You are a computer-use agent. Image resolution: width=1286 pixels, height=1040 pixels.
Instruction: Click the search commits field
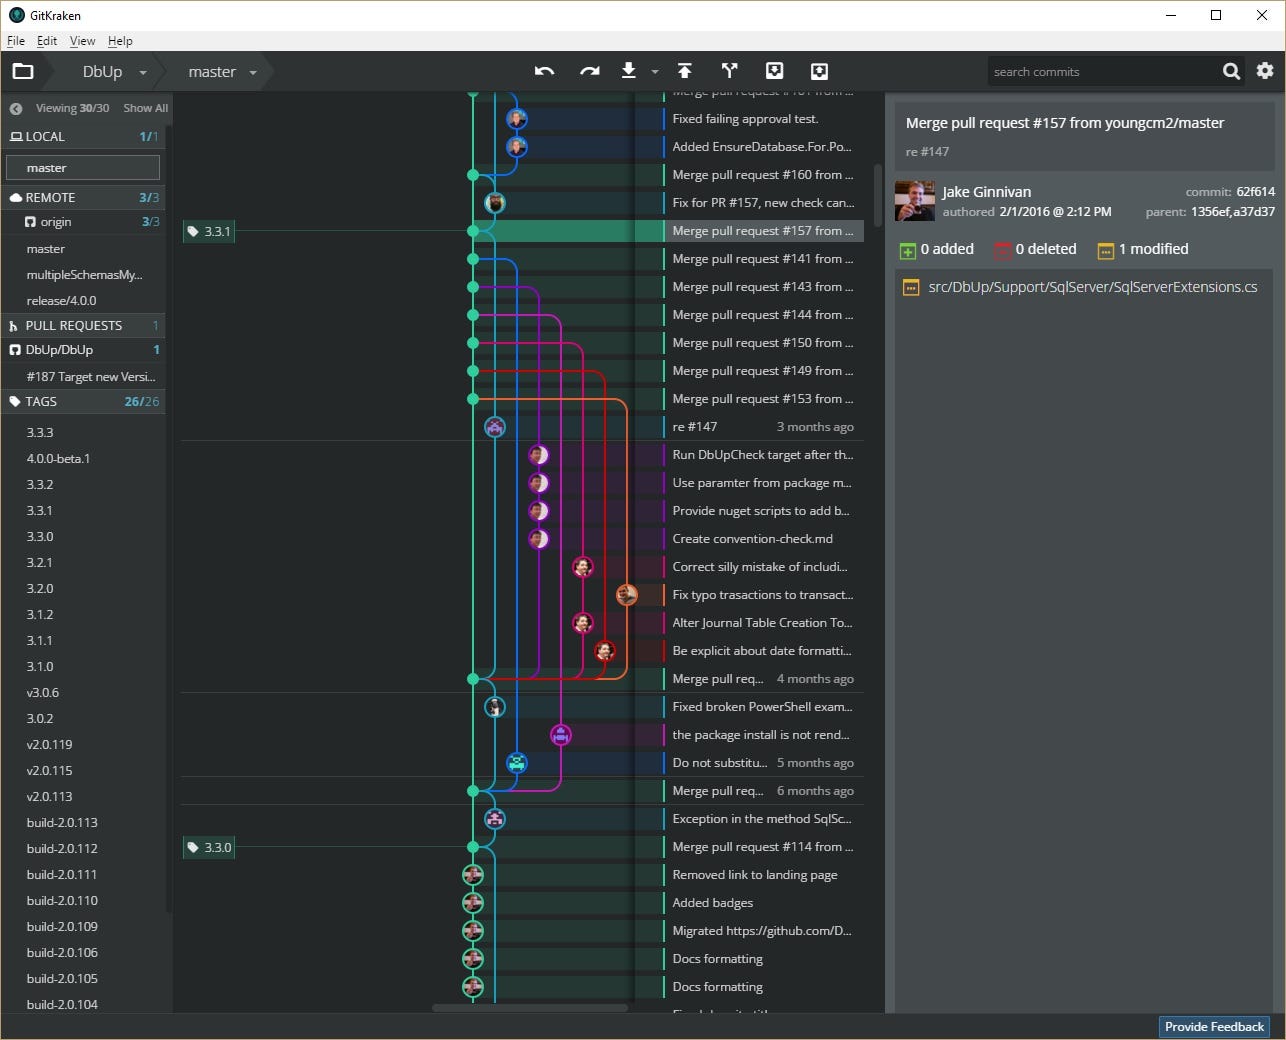[1100, 71]
